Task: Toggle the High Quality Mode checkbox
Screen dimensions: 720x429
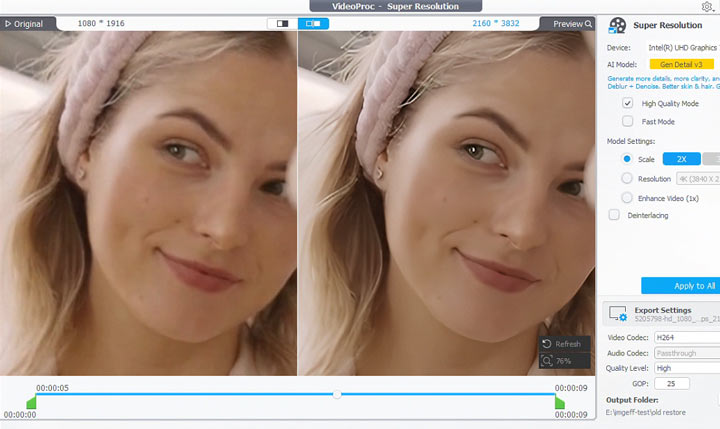Action: (627, 103)
